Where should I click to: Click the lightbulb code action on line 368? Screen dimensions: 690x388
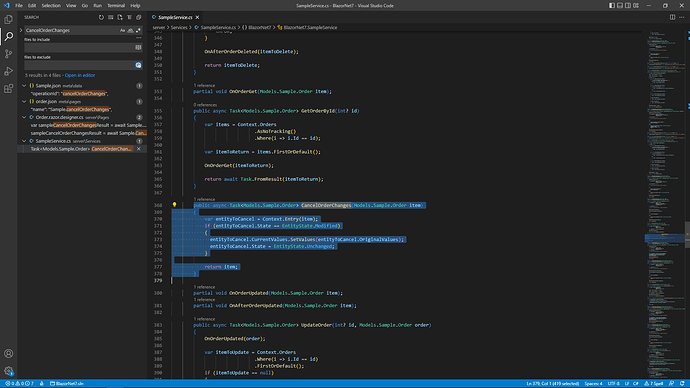point(174,205)
